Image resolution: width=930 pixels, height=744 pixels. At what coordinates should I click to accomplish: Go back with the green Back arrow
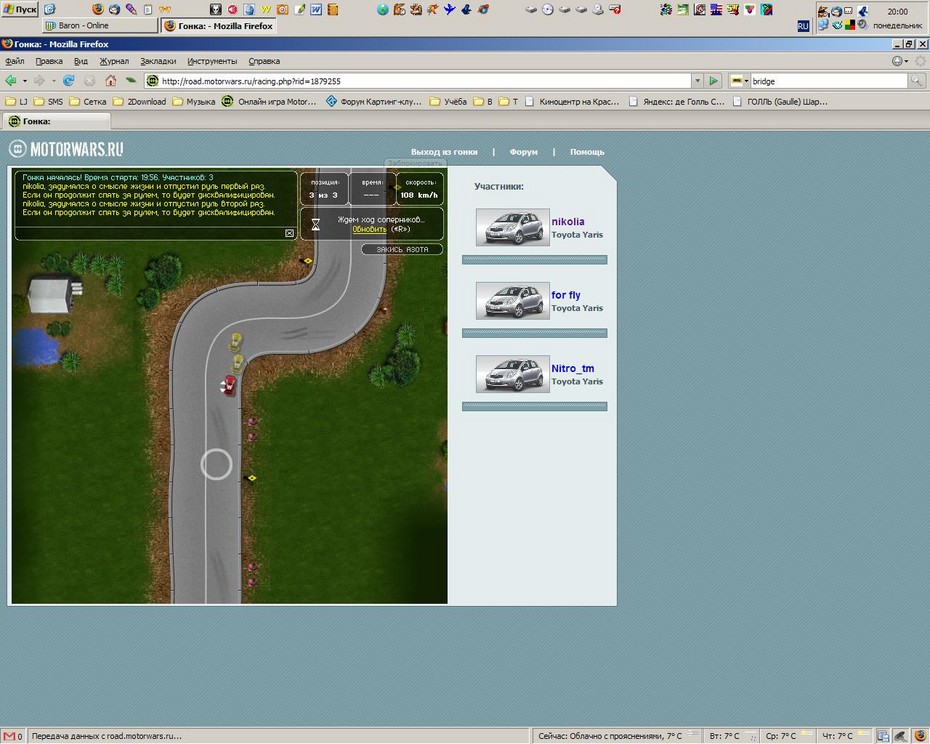click(x=11, y=81)
